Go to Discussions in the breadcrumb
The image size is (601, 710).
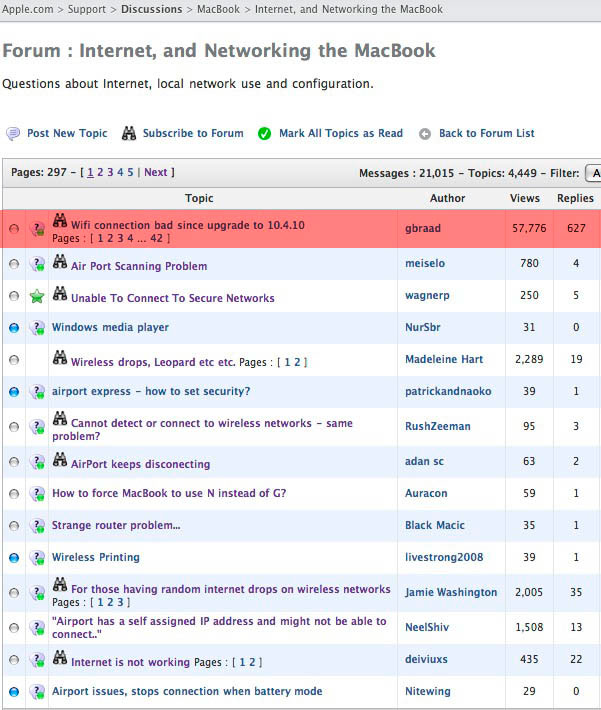[151, 9]
